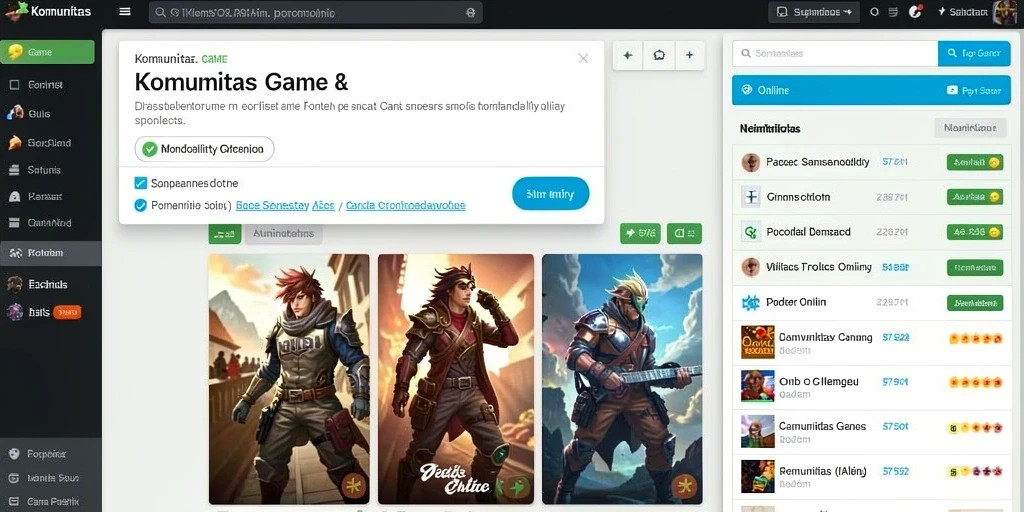Open the red-haired armored character card
The image size is (1024, 512).
[x=289, y=379]
